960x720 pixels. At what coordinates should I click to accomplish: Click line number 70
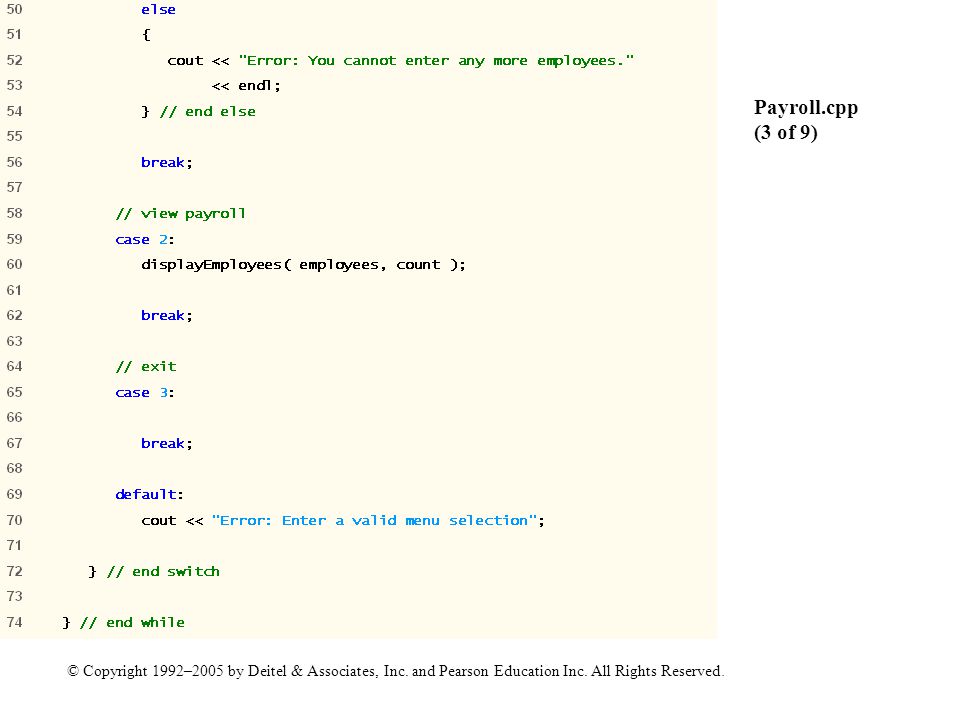[x=15, y=520]
